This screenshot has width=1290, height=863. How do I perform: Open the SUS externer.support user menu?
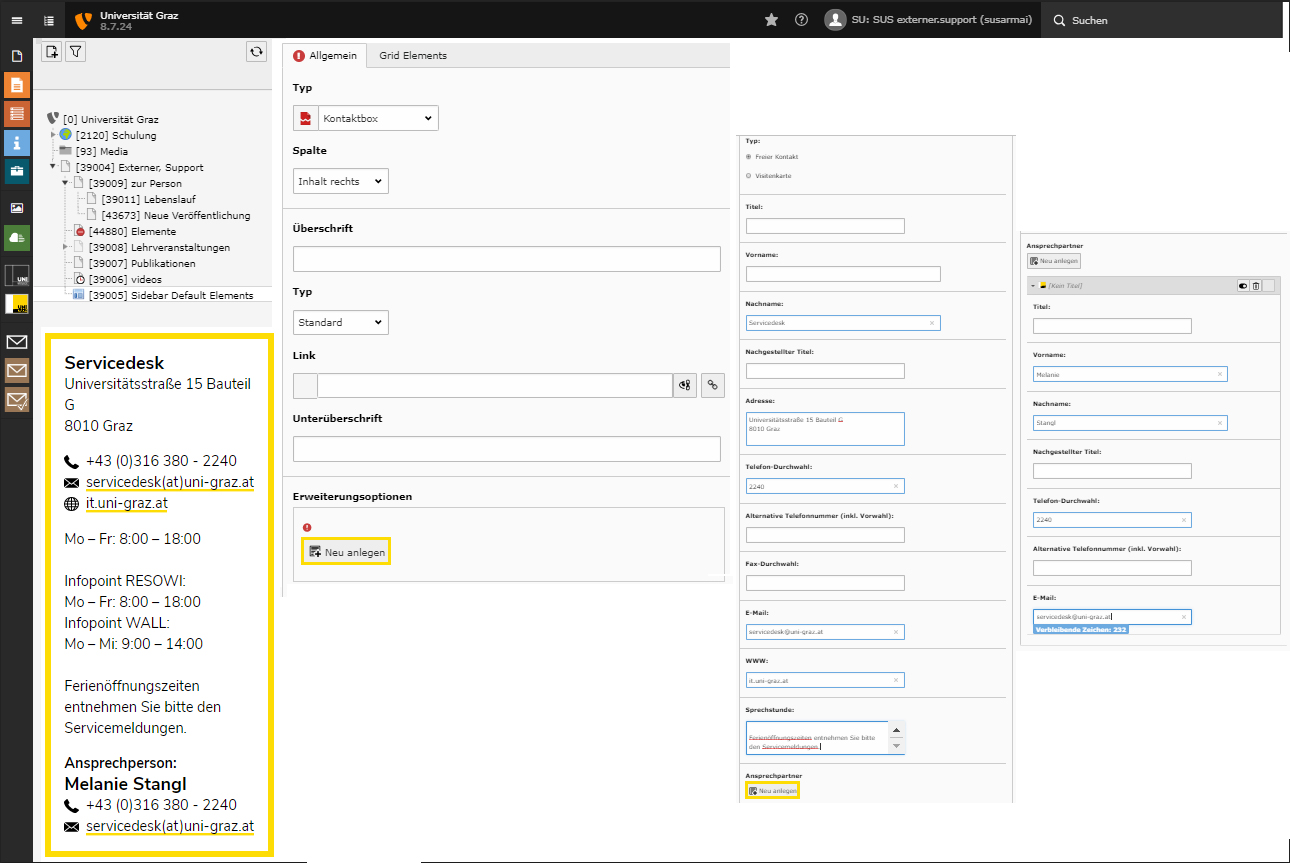929,20
